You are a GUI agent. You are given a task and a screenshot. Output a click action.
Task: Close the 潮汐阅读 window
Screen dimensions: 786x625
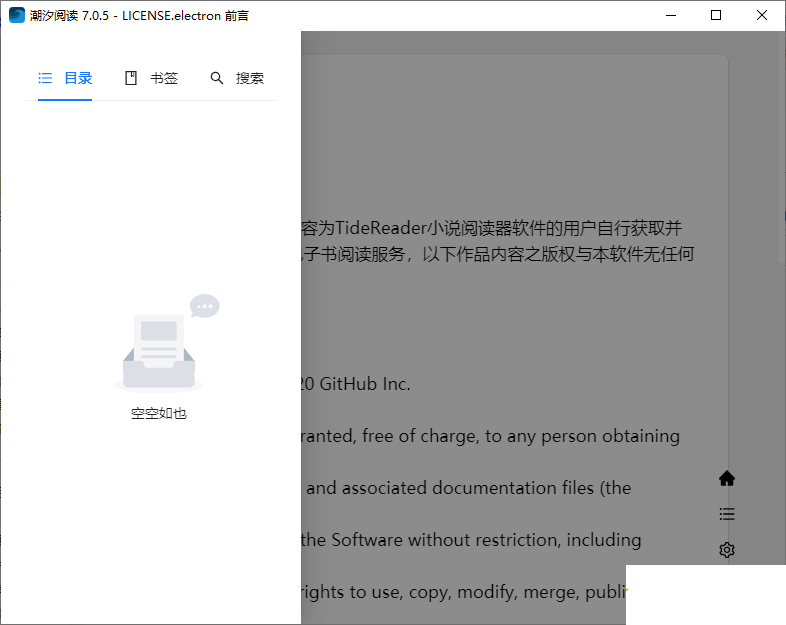click(762, 16)
